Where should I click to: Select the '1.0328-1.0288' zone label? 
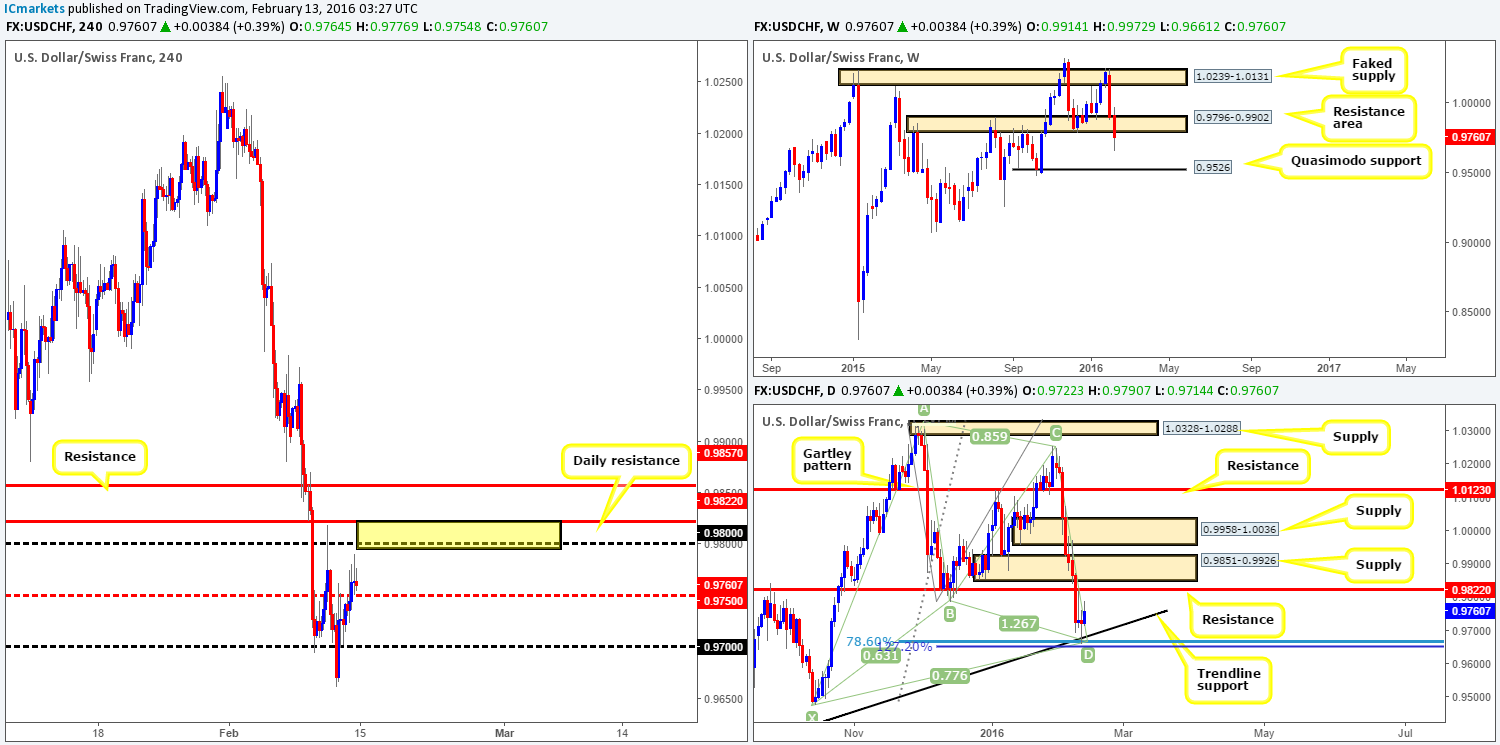[1203, 428]
